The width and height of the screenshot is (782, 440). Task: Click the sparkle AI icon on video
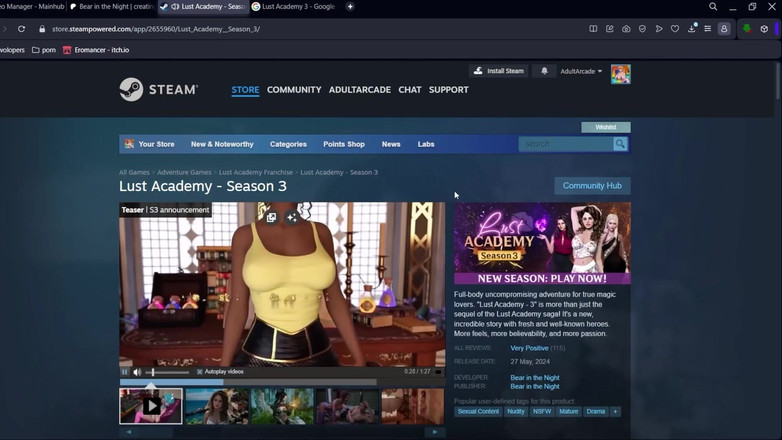[x=292, y=218]
